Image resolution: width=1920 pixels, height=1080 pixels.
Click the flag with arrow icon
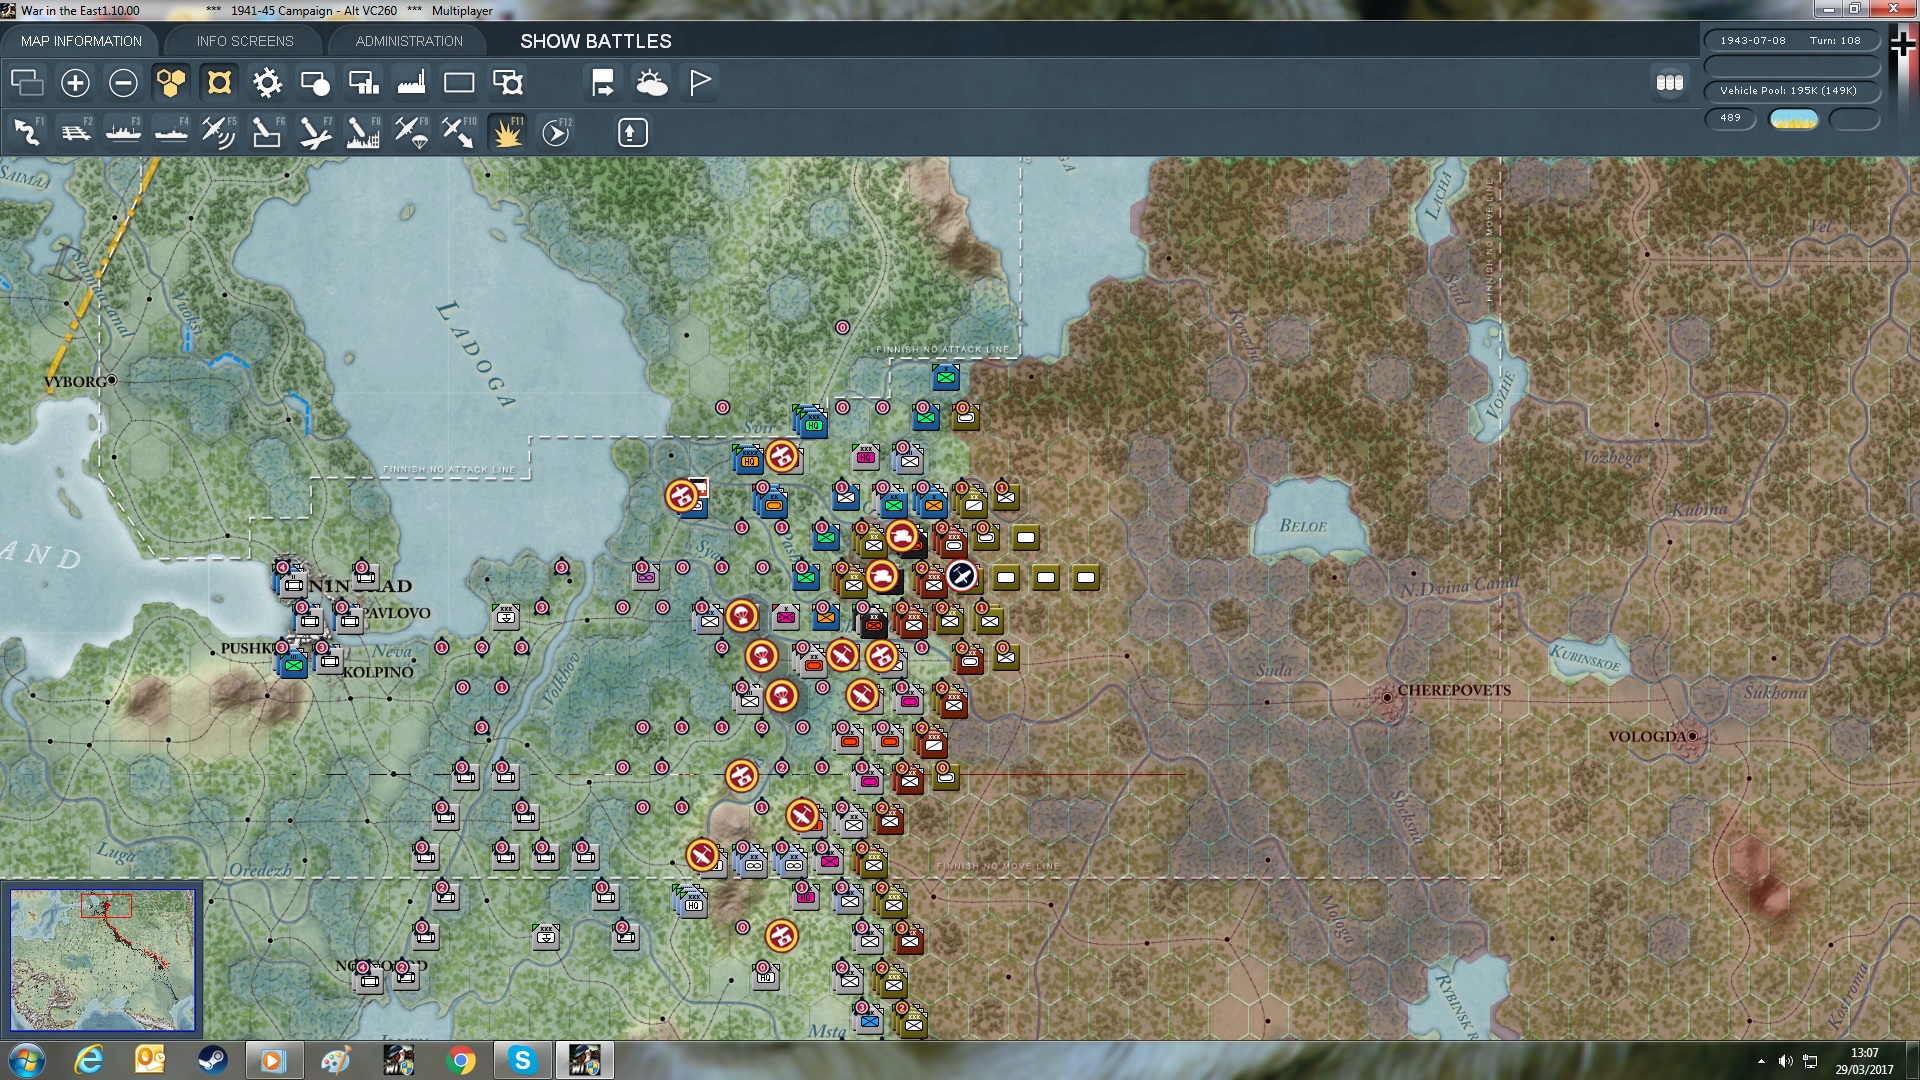click(603, 82)
